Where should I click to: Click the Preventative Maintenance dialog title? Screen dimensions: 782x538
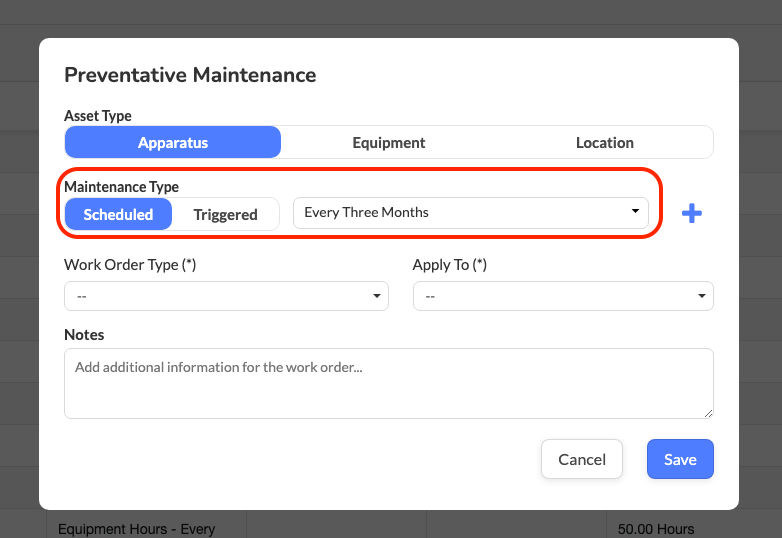[190, 75]
